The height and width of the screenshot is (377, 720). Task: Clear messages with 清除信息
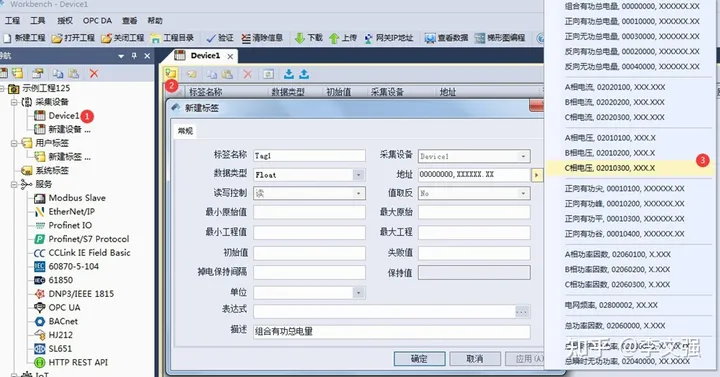point(262,38)
